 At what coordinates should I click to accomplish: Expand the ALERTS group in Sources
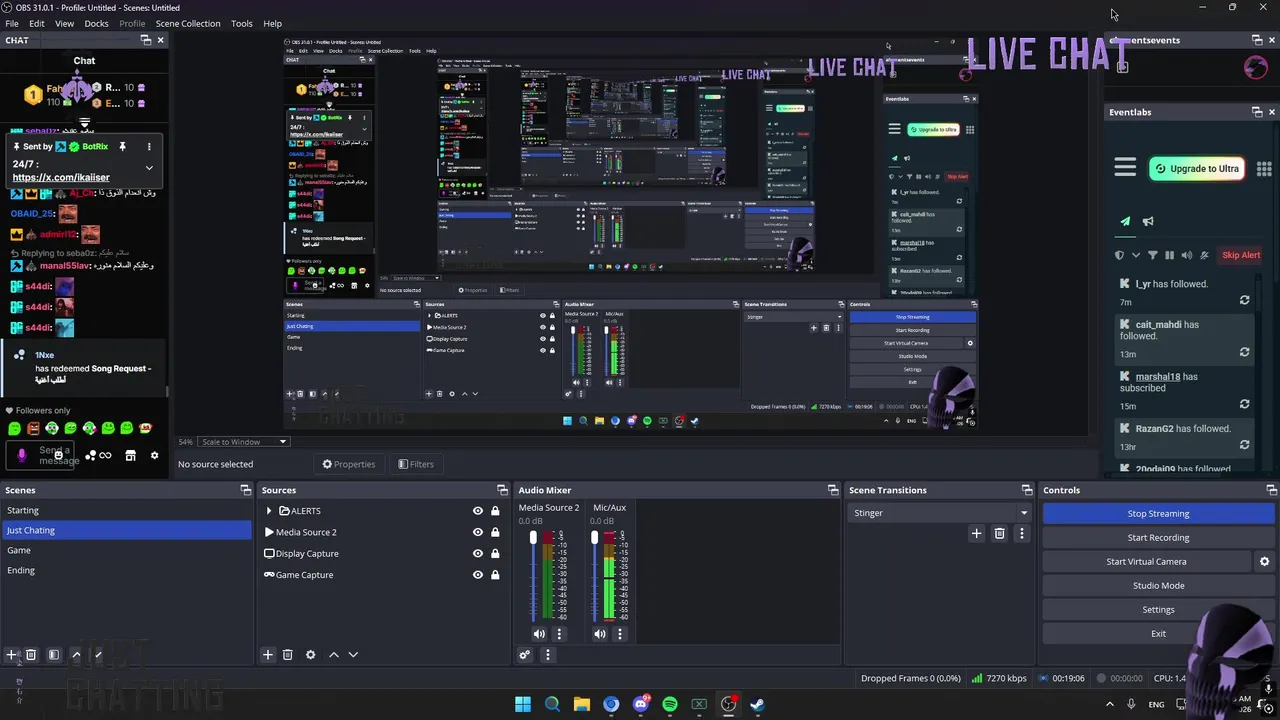(x=268, y=511)
